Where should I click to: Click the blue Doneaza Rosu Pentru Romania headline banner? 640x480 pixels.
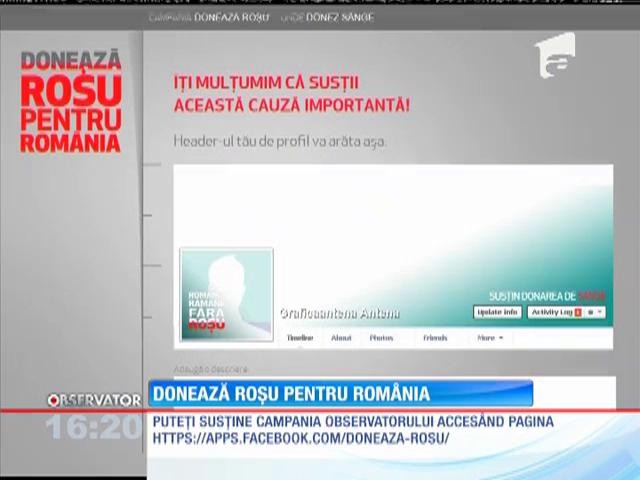click(341, 393)
